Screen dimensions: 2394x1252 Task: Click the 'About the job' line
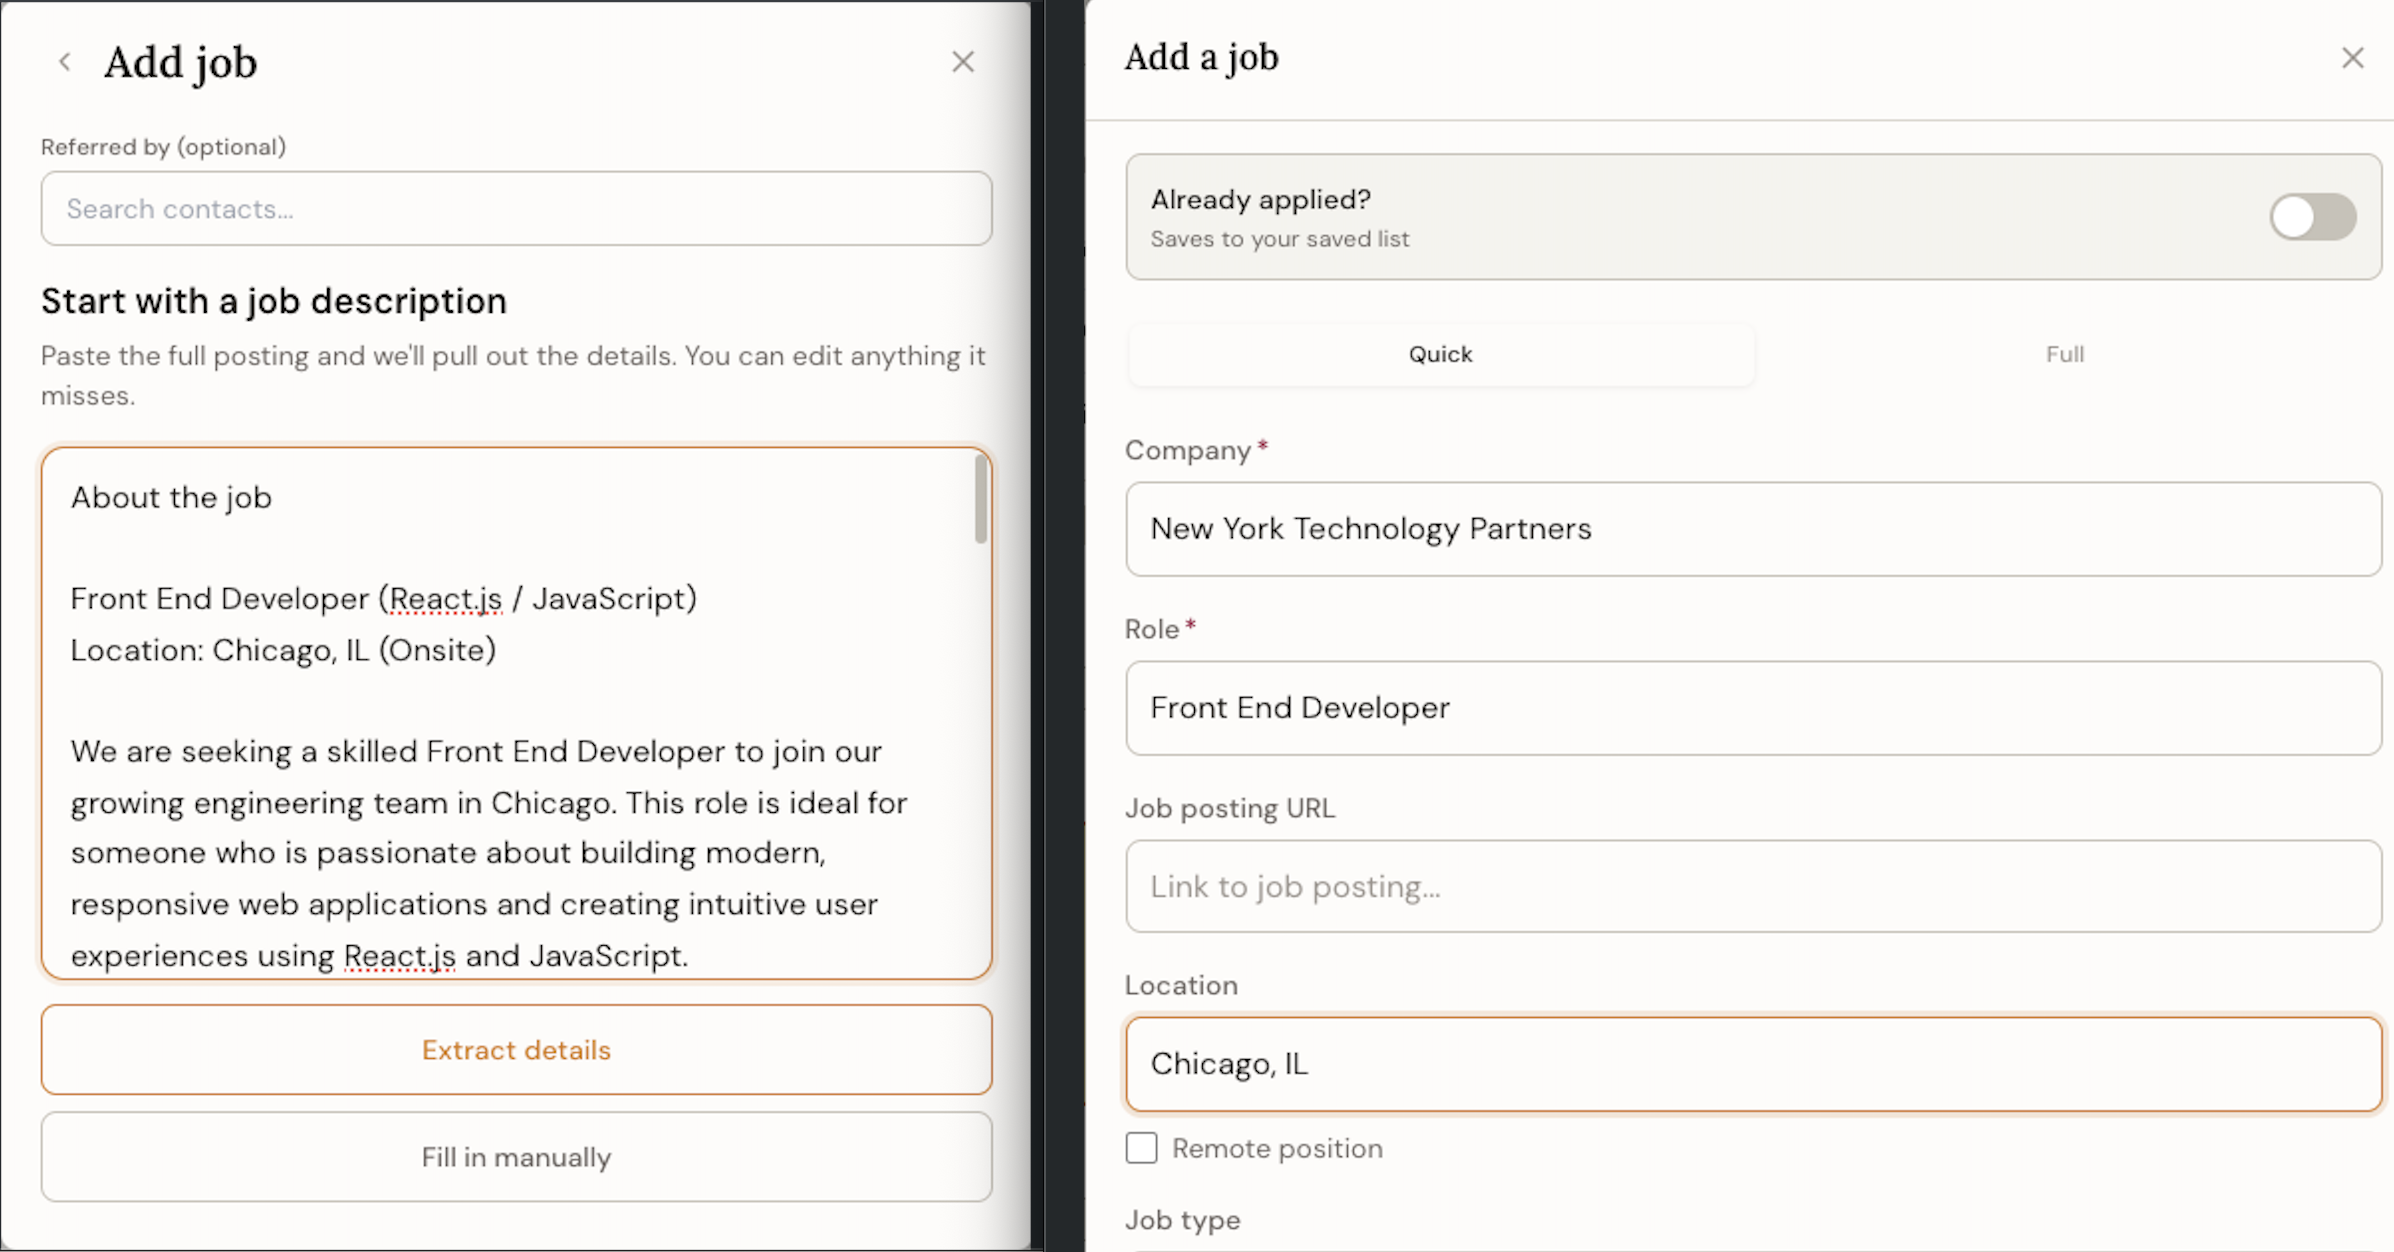coord(171,498)
